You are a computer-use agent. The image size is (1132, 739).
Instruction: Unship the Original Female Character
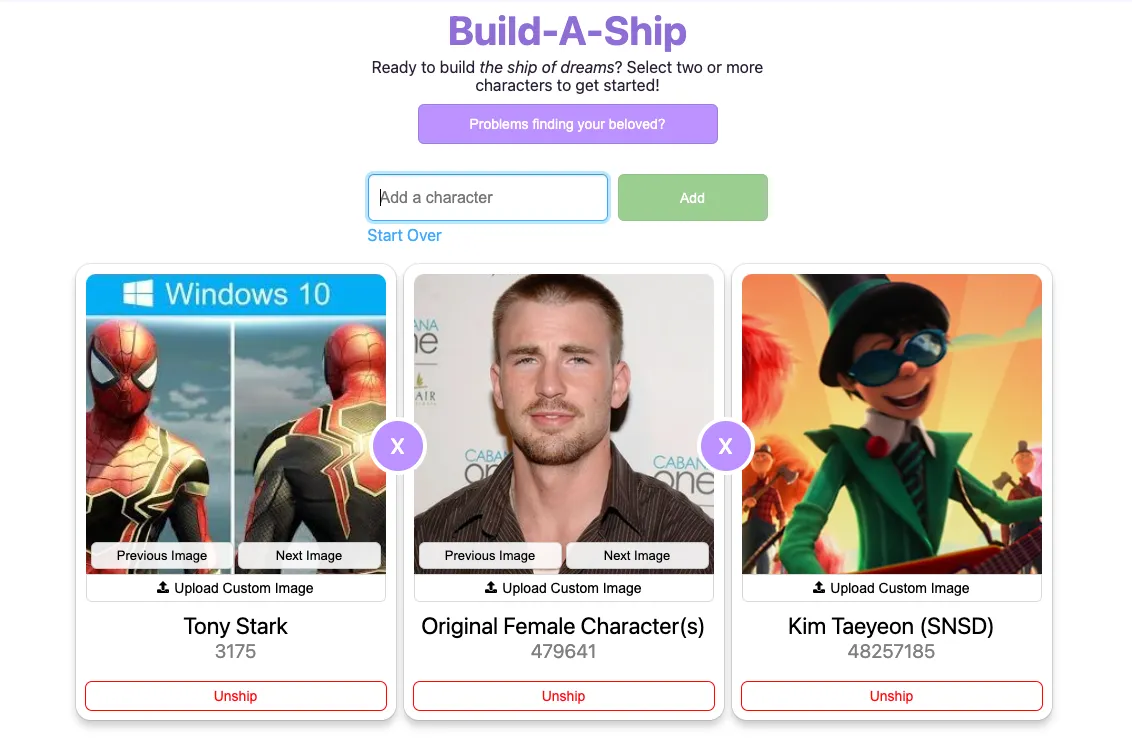click(563, 696)
